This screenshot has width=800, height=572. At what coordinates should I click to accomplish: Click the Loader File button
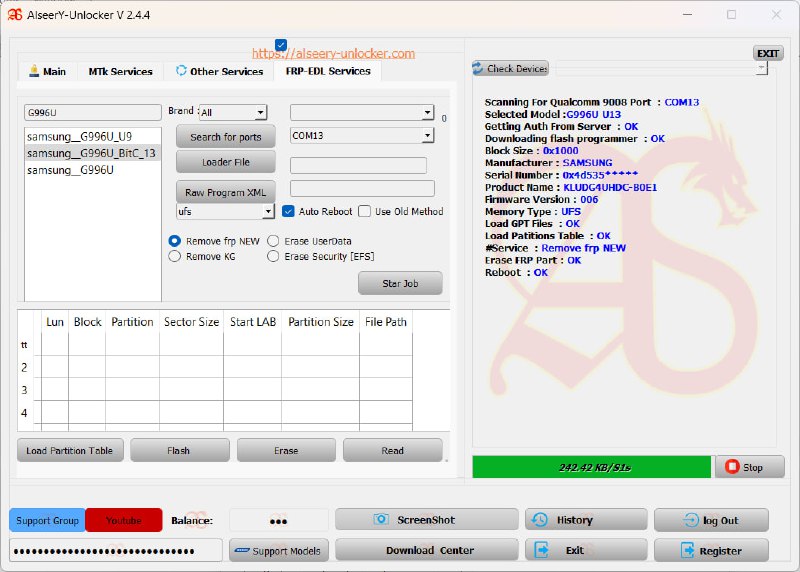coord(226,162)
